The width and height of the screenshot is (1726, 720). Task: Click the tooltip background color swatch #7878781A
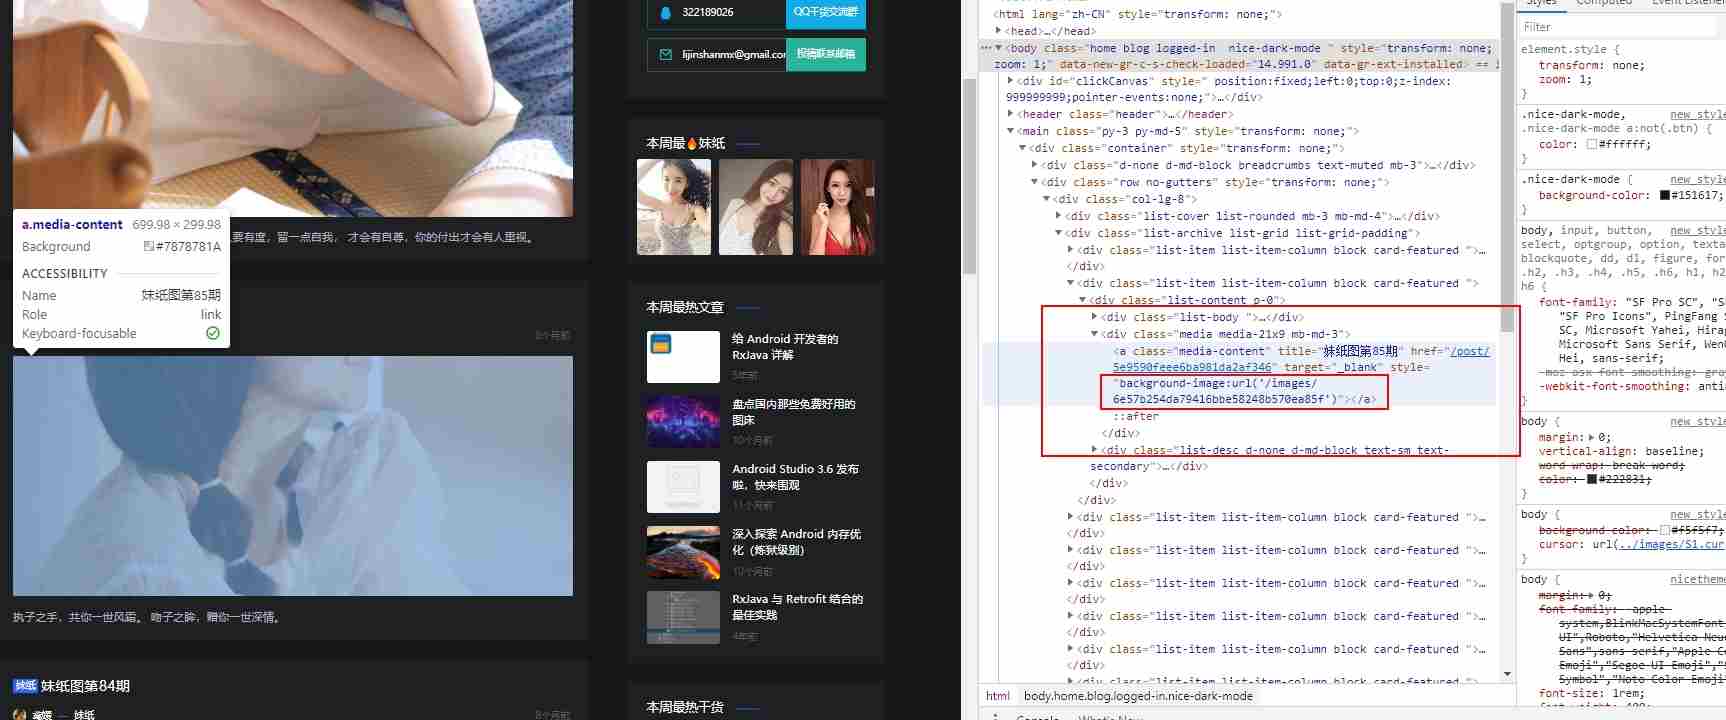149,246
